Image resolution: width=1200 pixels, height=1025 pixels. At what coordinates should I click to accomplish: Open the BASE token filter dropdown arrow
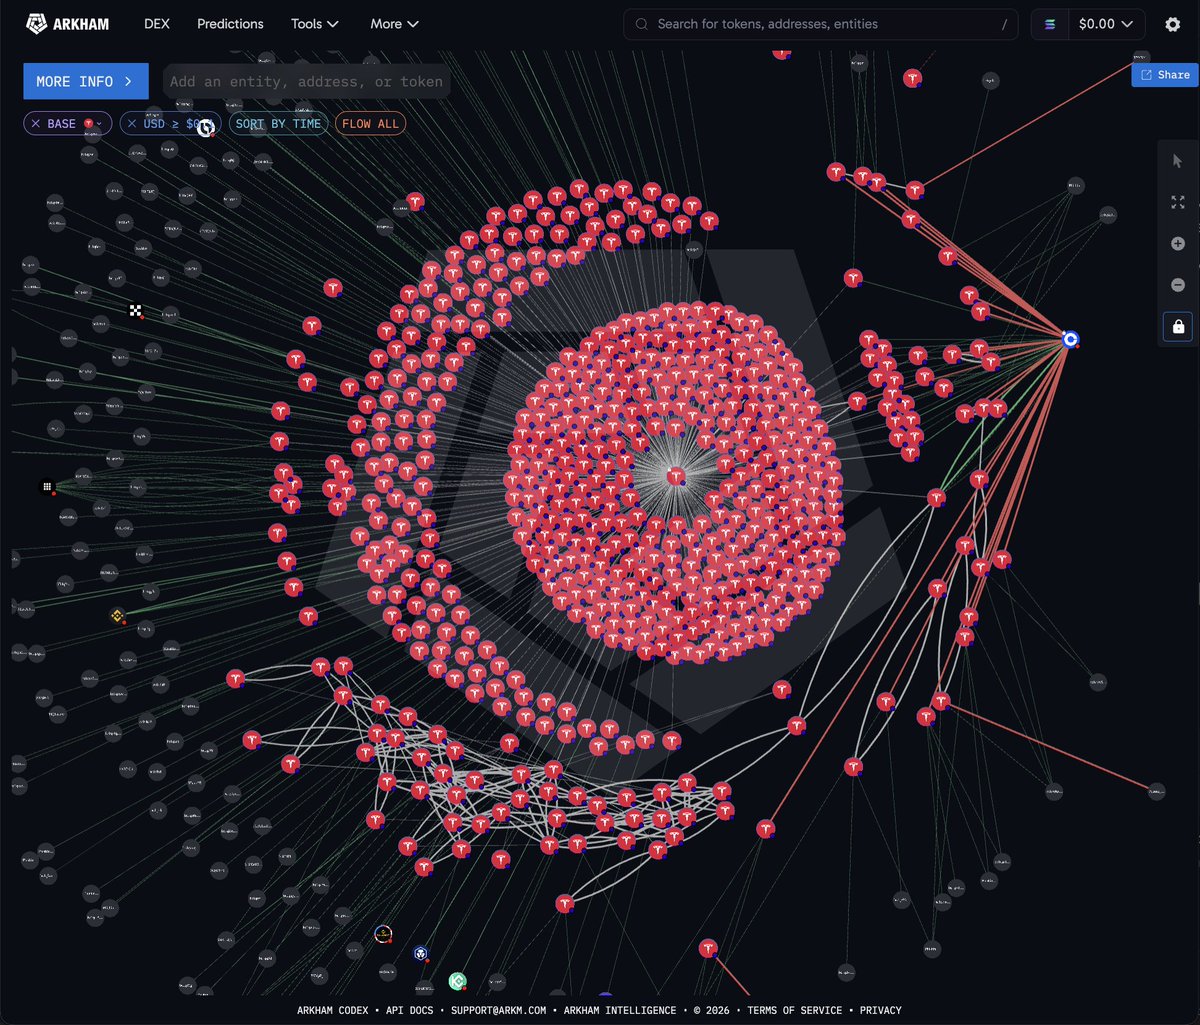(98, 124)
